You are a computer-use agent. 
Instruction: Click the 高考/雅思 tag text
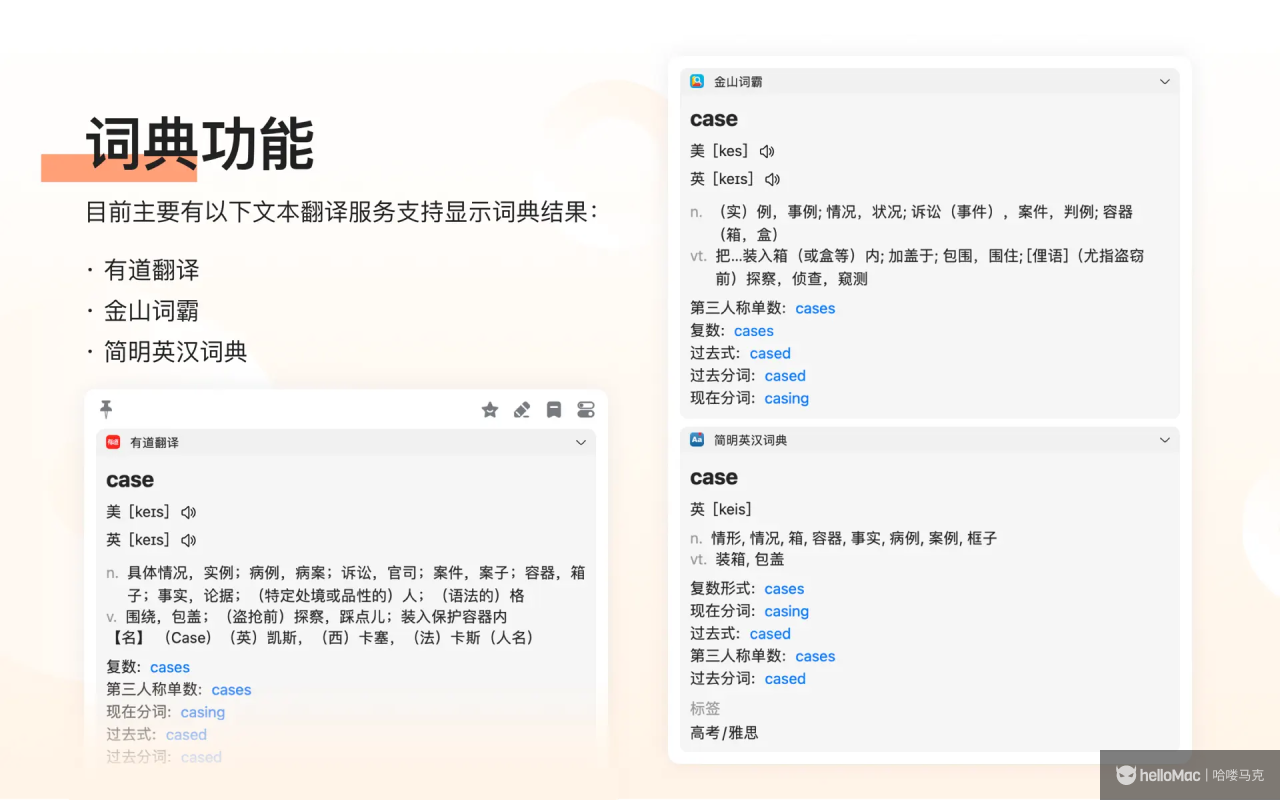tap(724, 733)
